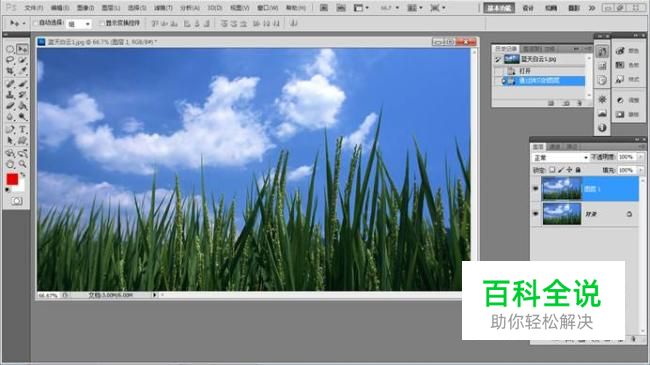Select the Zoom magnifier tool
This screenshot has width=650, height=365.
click(x=22, y=164)
